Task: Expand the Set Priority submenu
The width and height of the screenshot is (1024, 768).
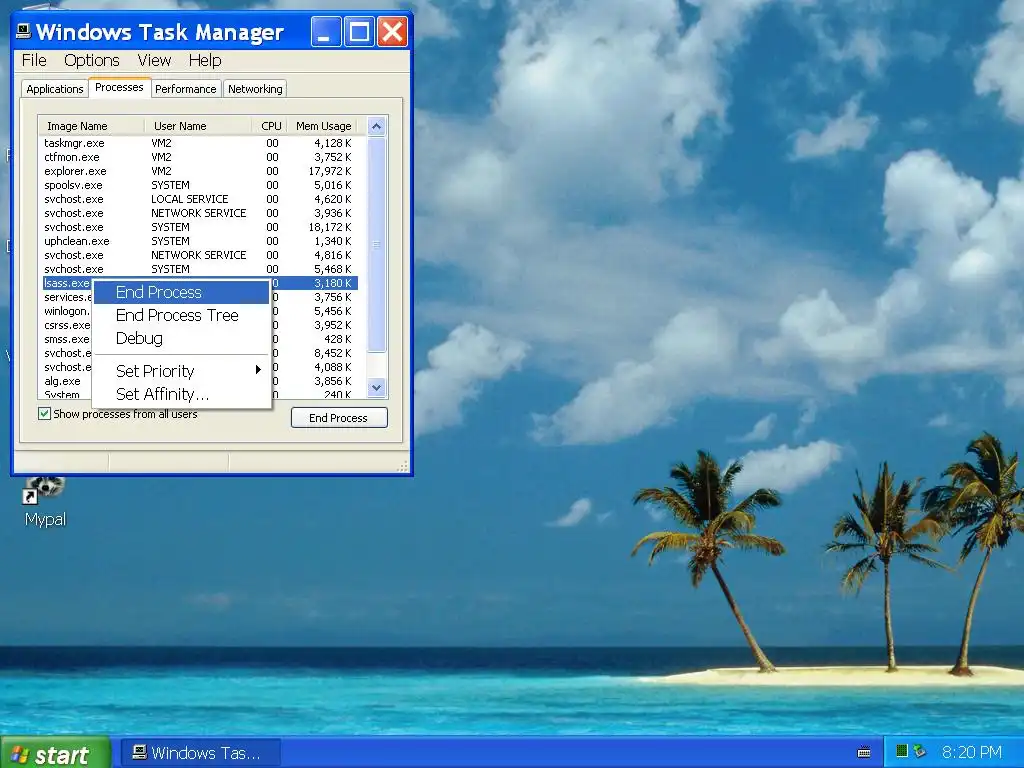Action: click(x=182, y=371)
